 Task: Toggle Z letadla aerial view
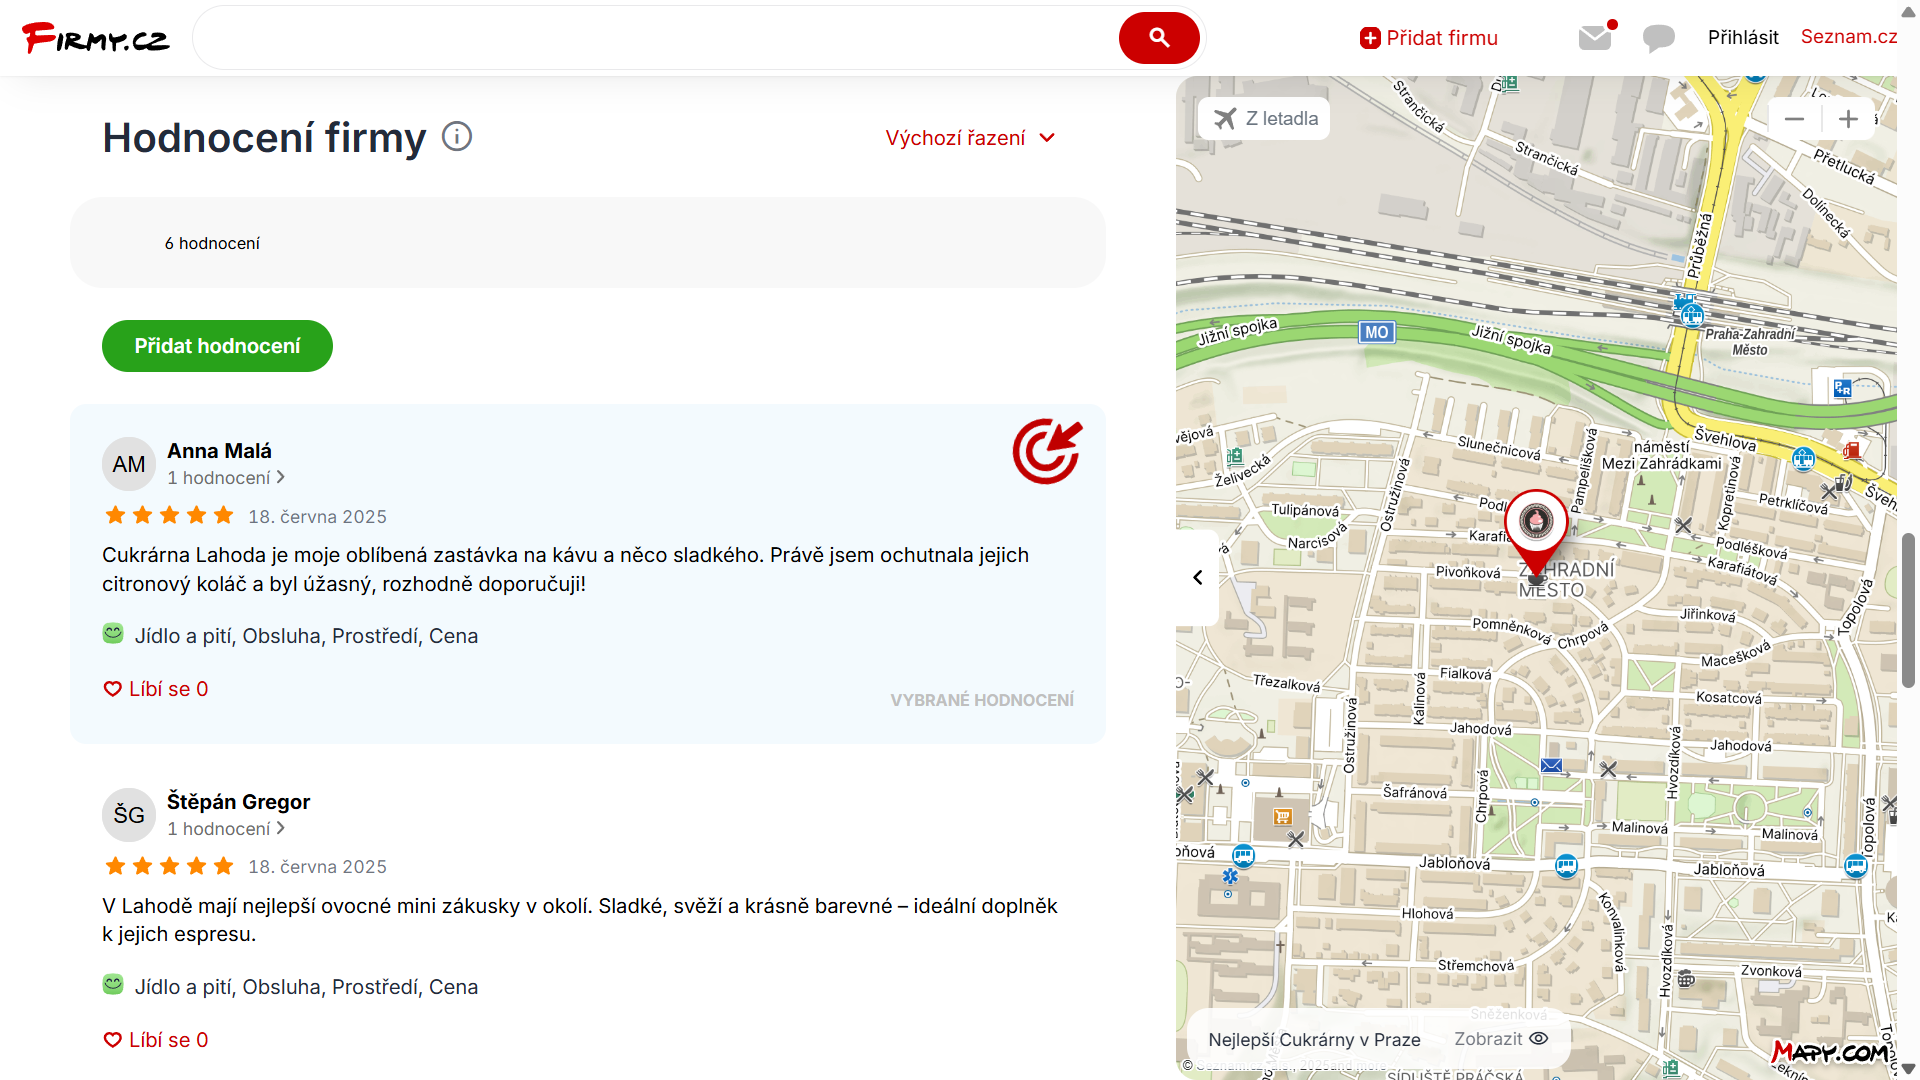[x=1266, y=119]
